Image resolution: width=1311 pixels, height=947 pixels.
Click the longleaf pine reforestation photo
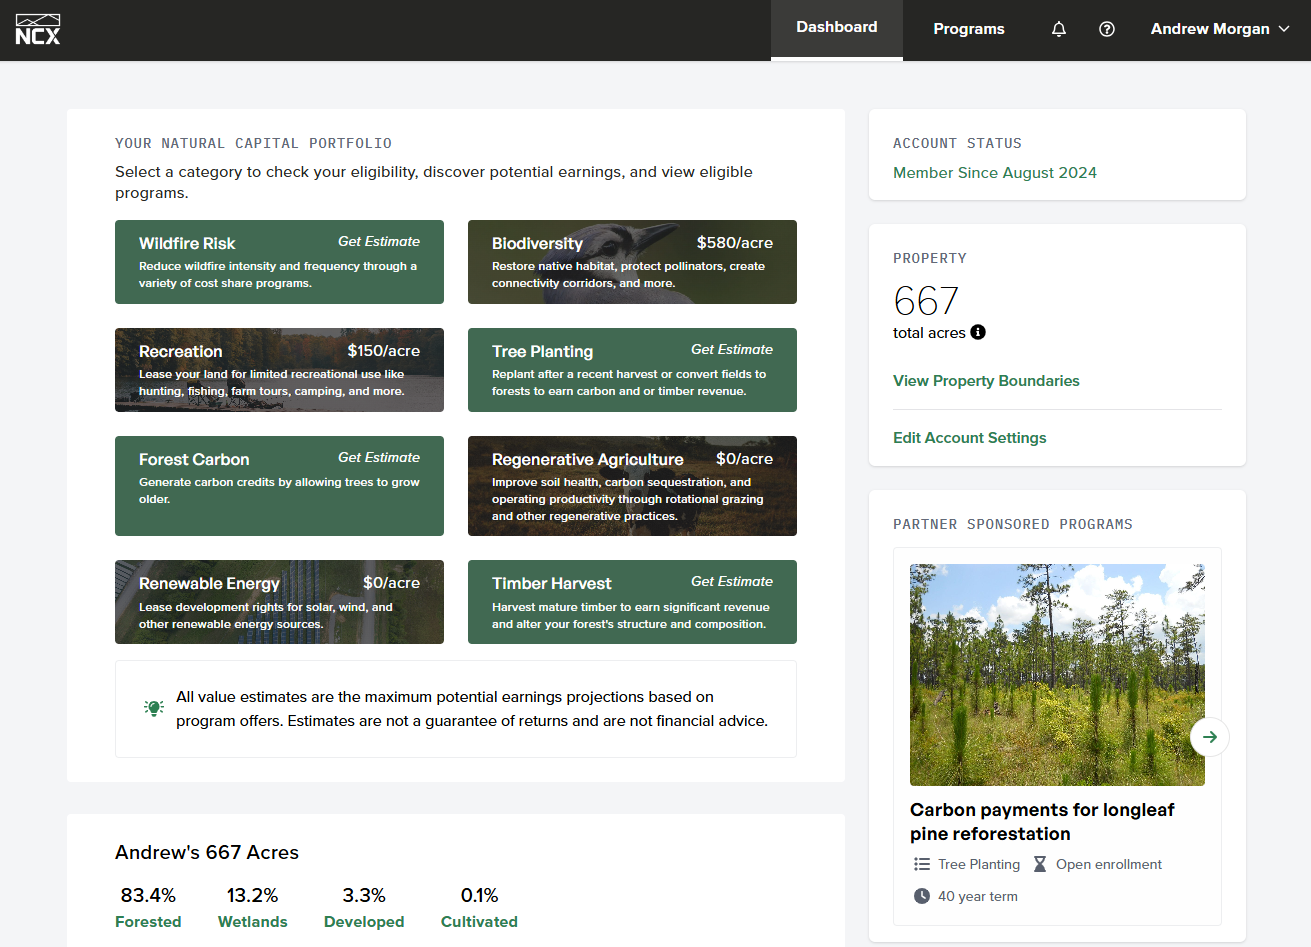[1057, 673]
